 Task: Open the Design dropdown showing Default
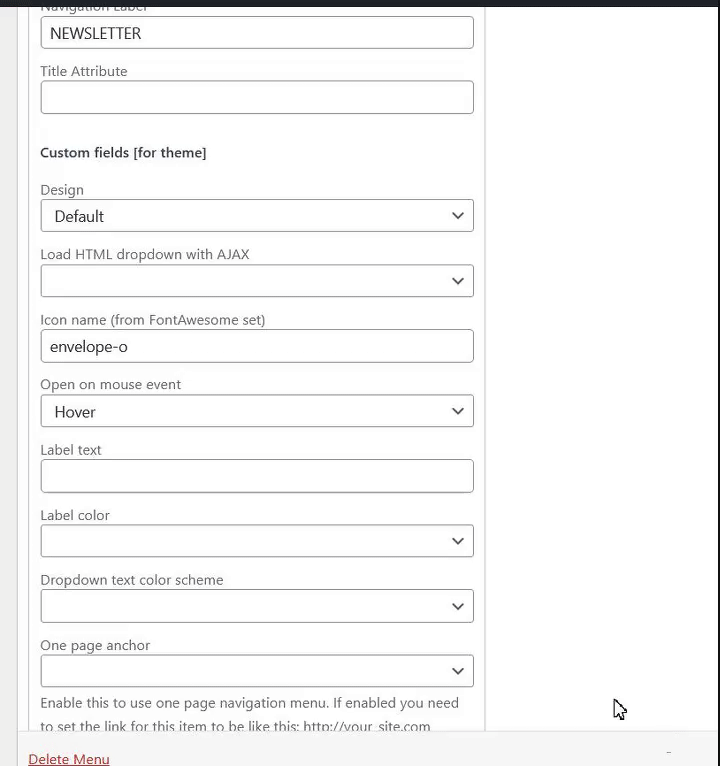coord(256,216)
